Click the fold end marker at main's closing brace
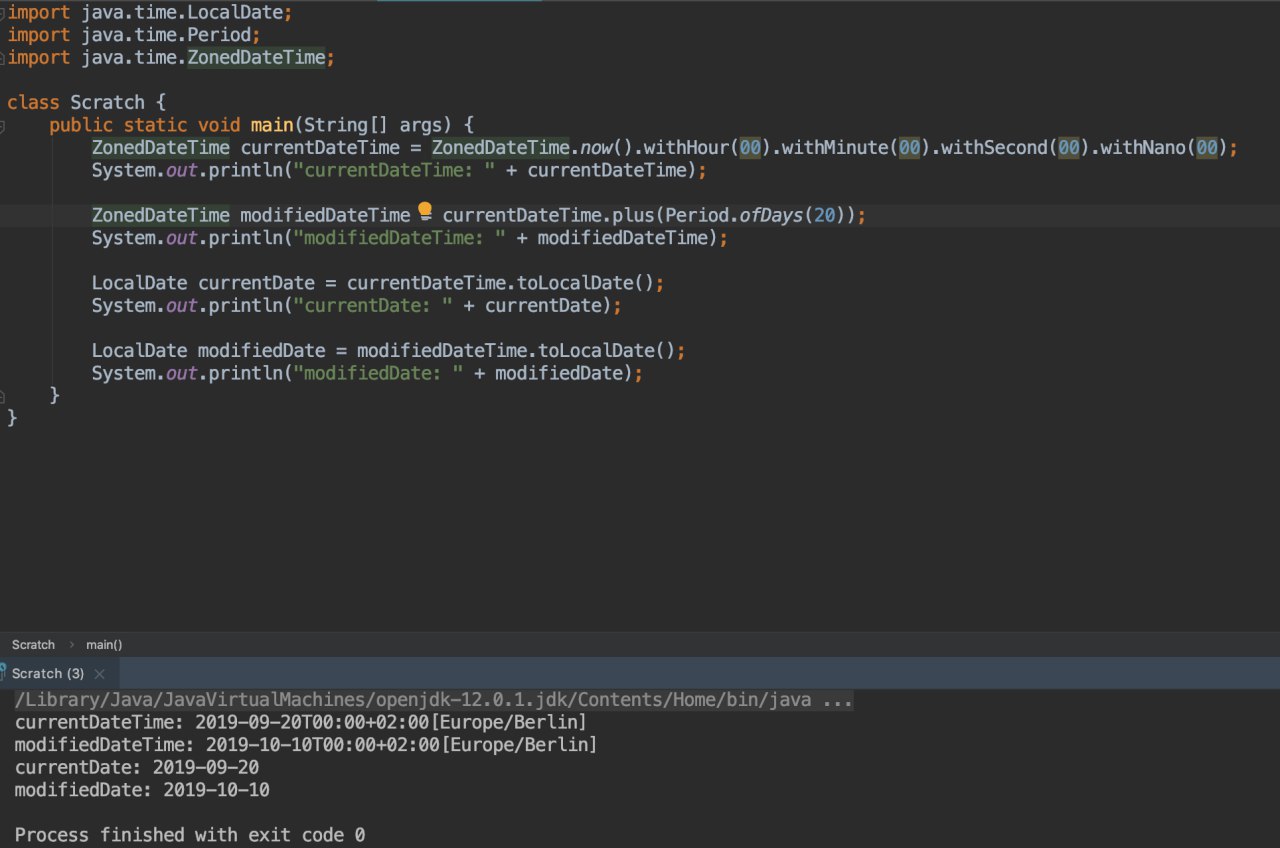This screenshot has width=1280, height=848. pyautogui.click(x=3, y=396)
